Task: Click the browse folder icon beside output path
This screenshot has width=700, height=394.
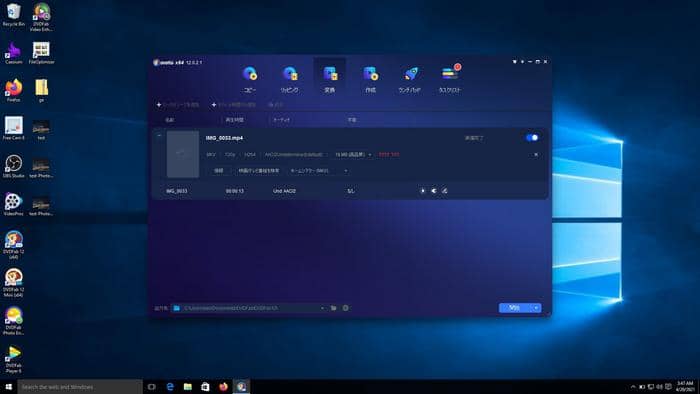Action: pyautogui.click(x=333, y=308)
